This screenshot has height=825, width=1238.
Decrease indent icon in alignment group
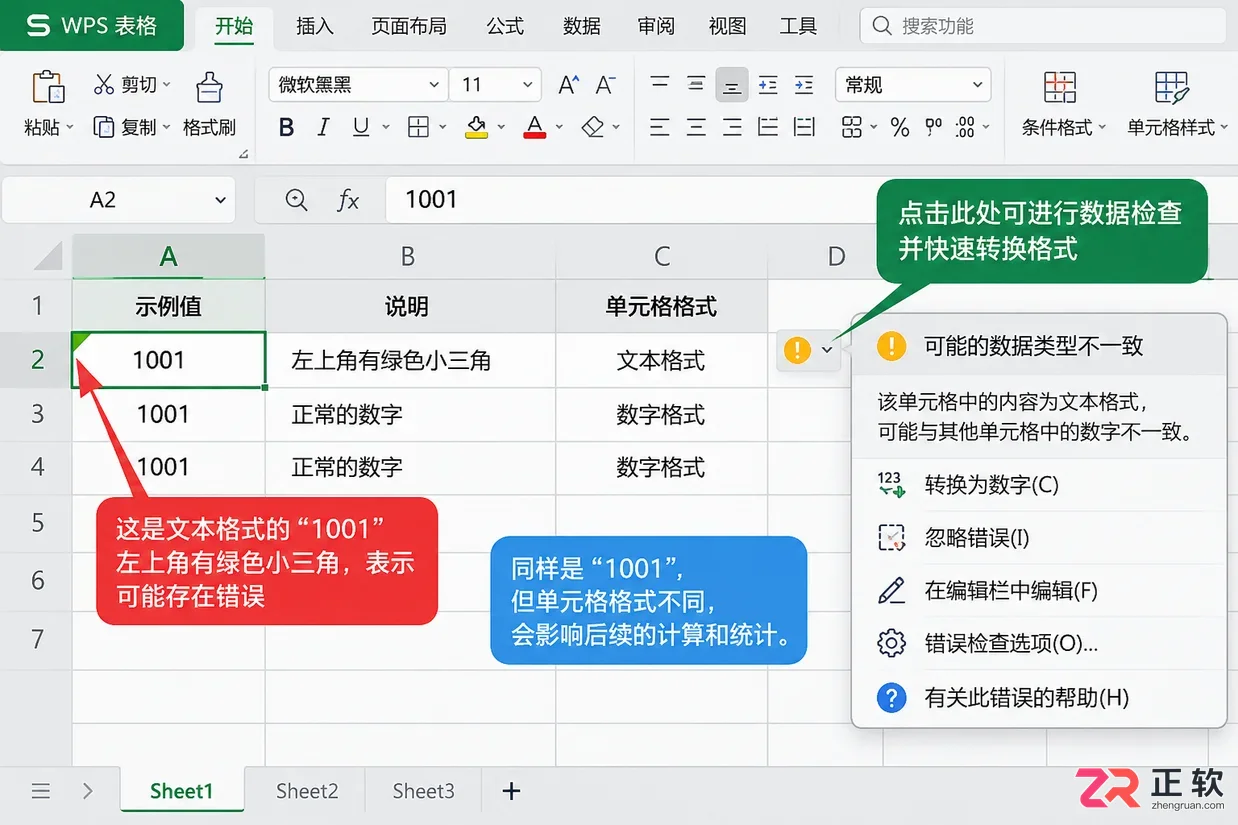tap(768, 84)
